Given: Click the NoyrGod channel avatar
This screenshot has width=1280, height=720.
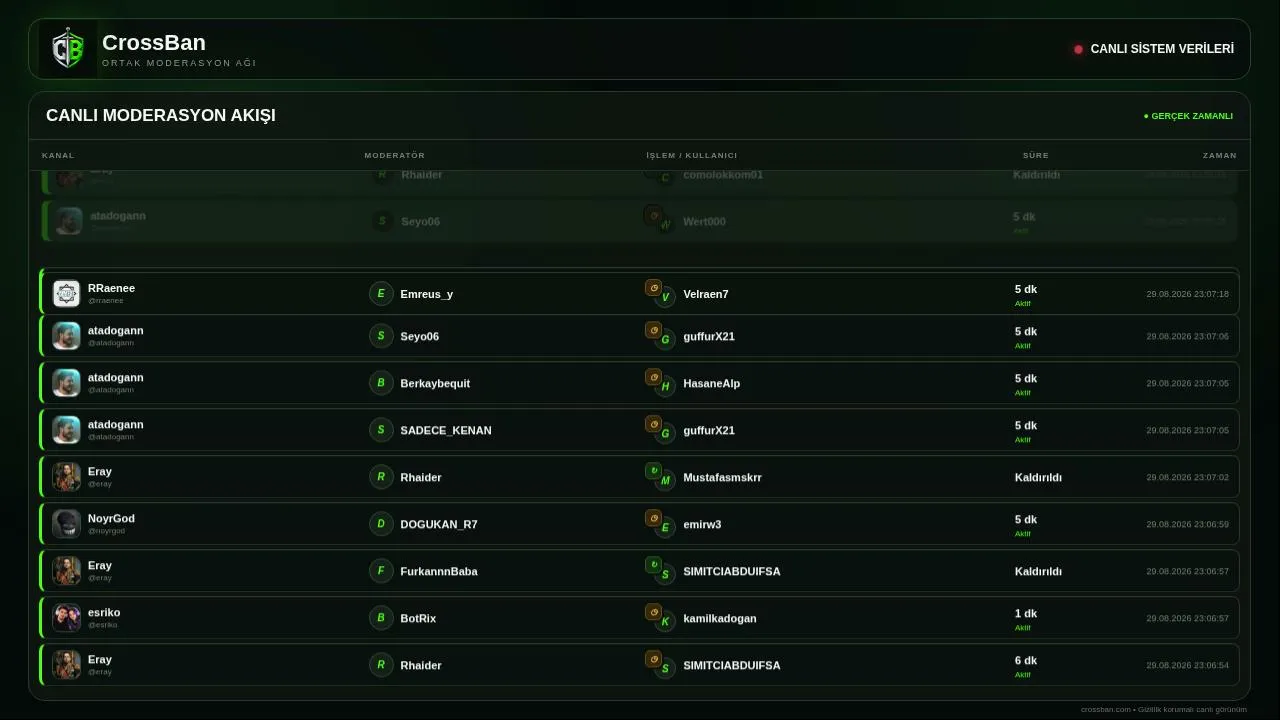Looking at the screenshot, I should (66, 523).
